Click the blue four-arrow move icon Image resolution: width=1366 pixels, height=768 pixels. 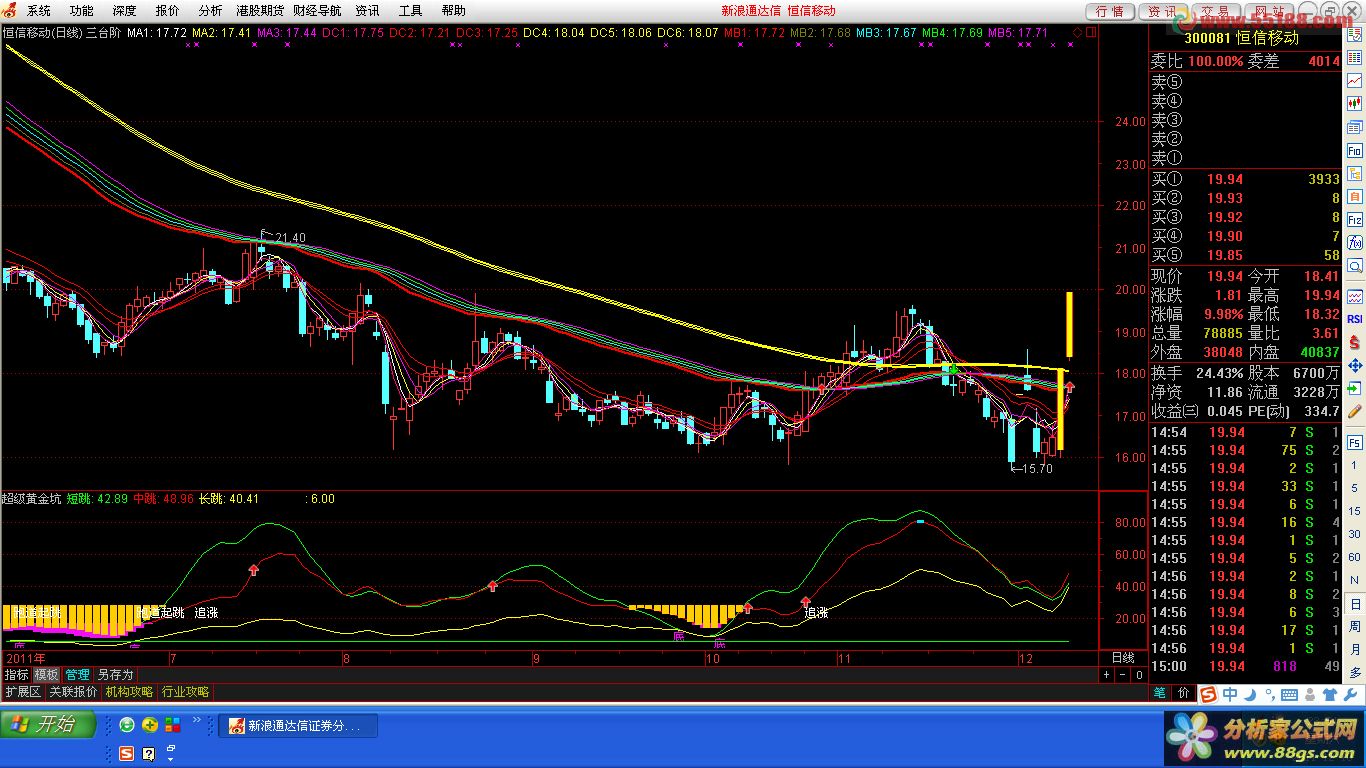[1354, 366]
